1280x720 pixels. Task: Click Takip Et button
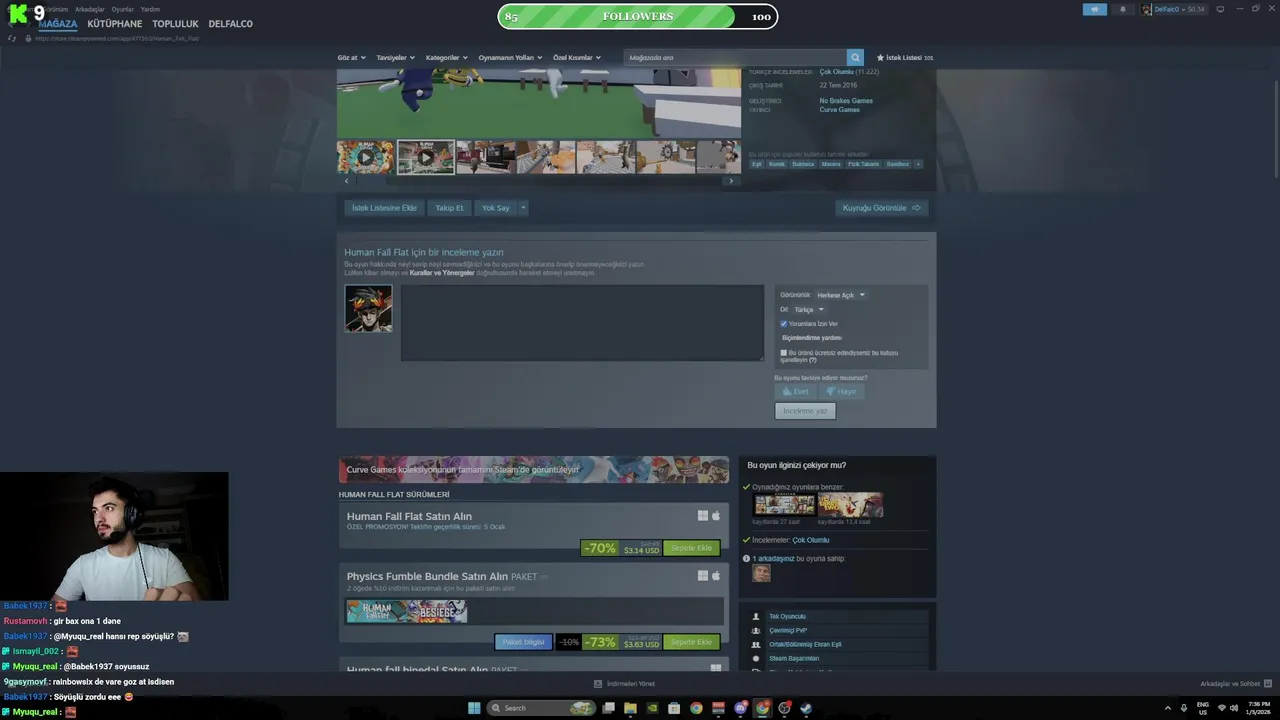(x=449, y=208)
